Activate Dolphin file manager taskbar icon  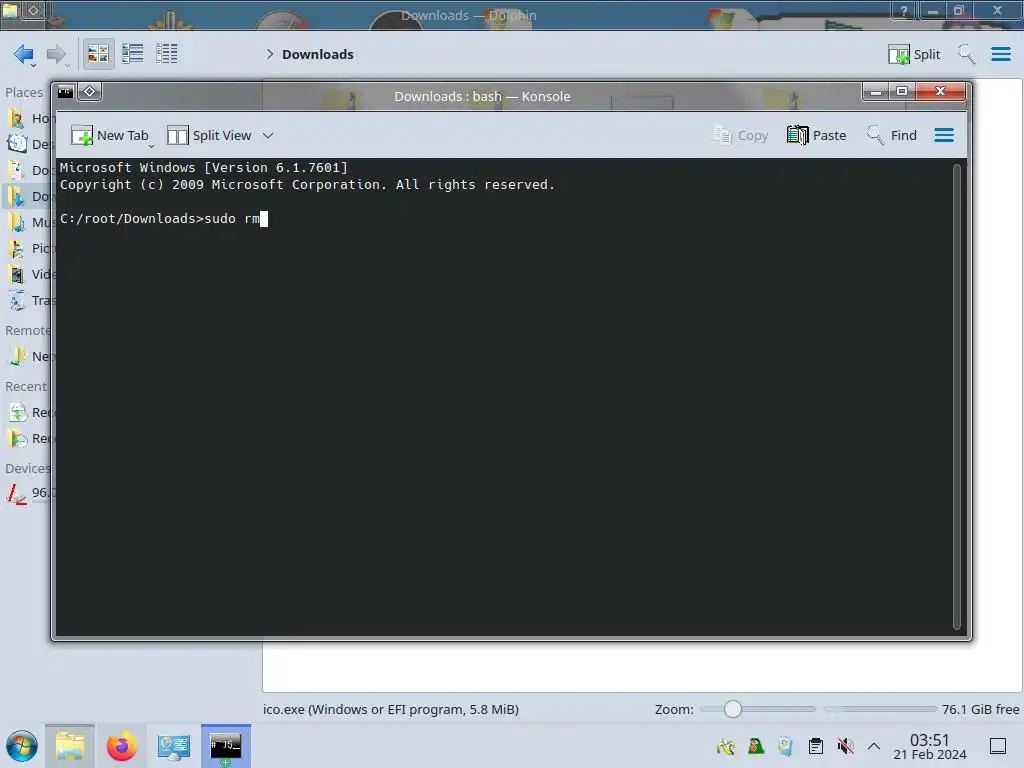coord(70,746)
